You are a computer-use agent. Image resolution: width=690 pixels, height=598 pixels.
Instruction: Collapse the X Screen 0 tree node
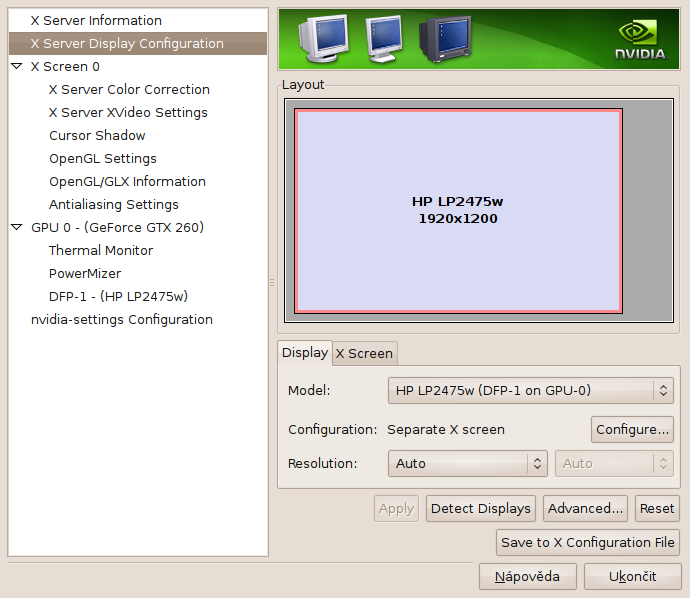click(16, 66)
